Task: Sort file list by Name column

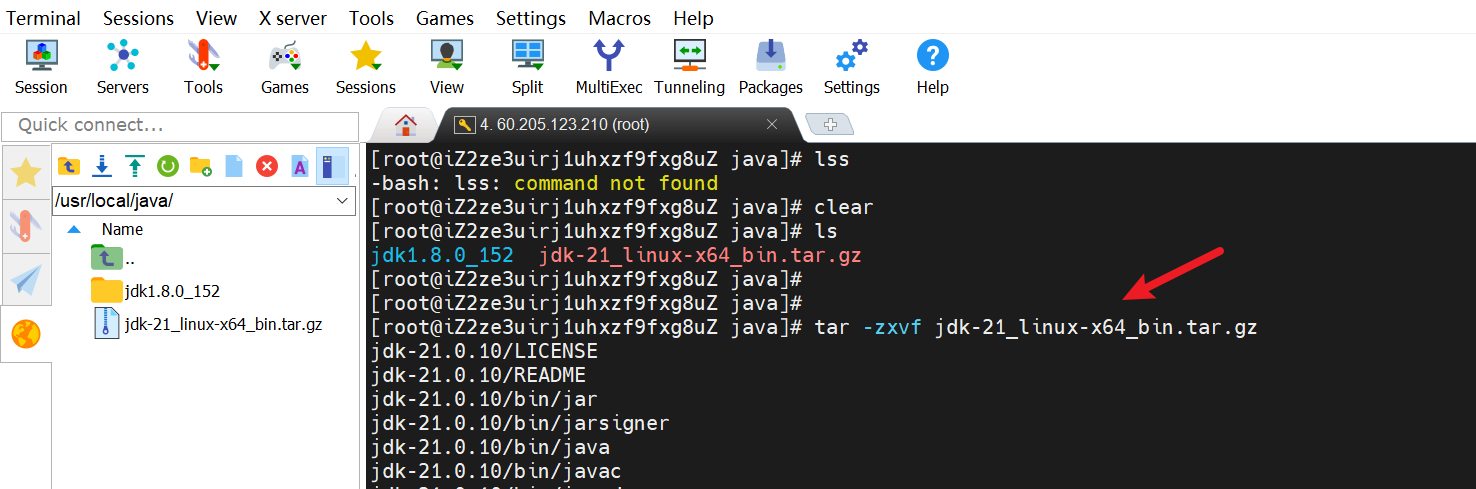Action: coord(122,229)
